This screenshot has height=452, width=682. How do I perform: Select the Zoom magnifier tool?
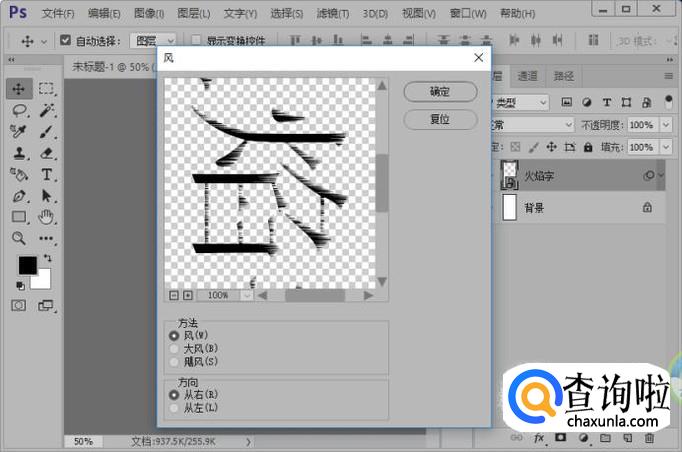(x=19, y=238)
